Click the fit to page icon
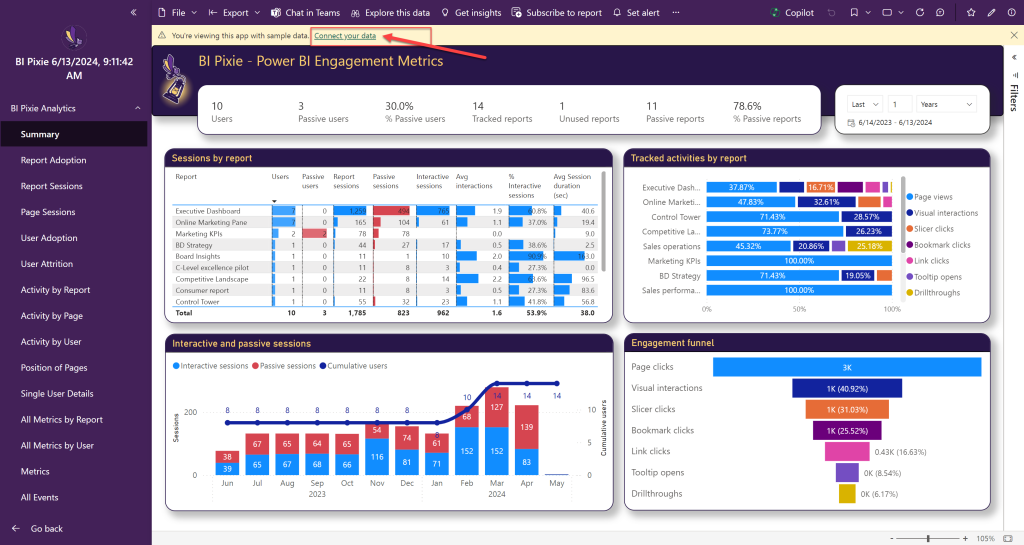 (x=1007, y=538)
